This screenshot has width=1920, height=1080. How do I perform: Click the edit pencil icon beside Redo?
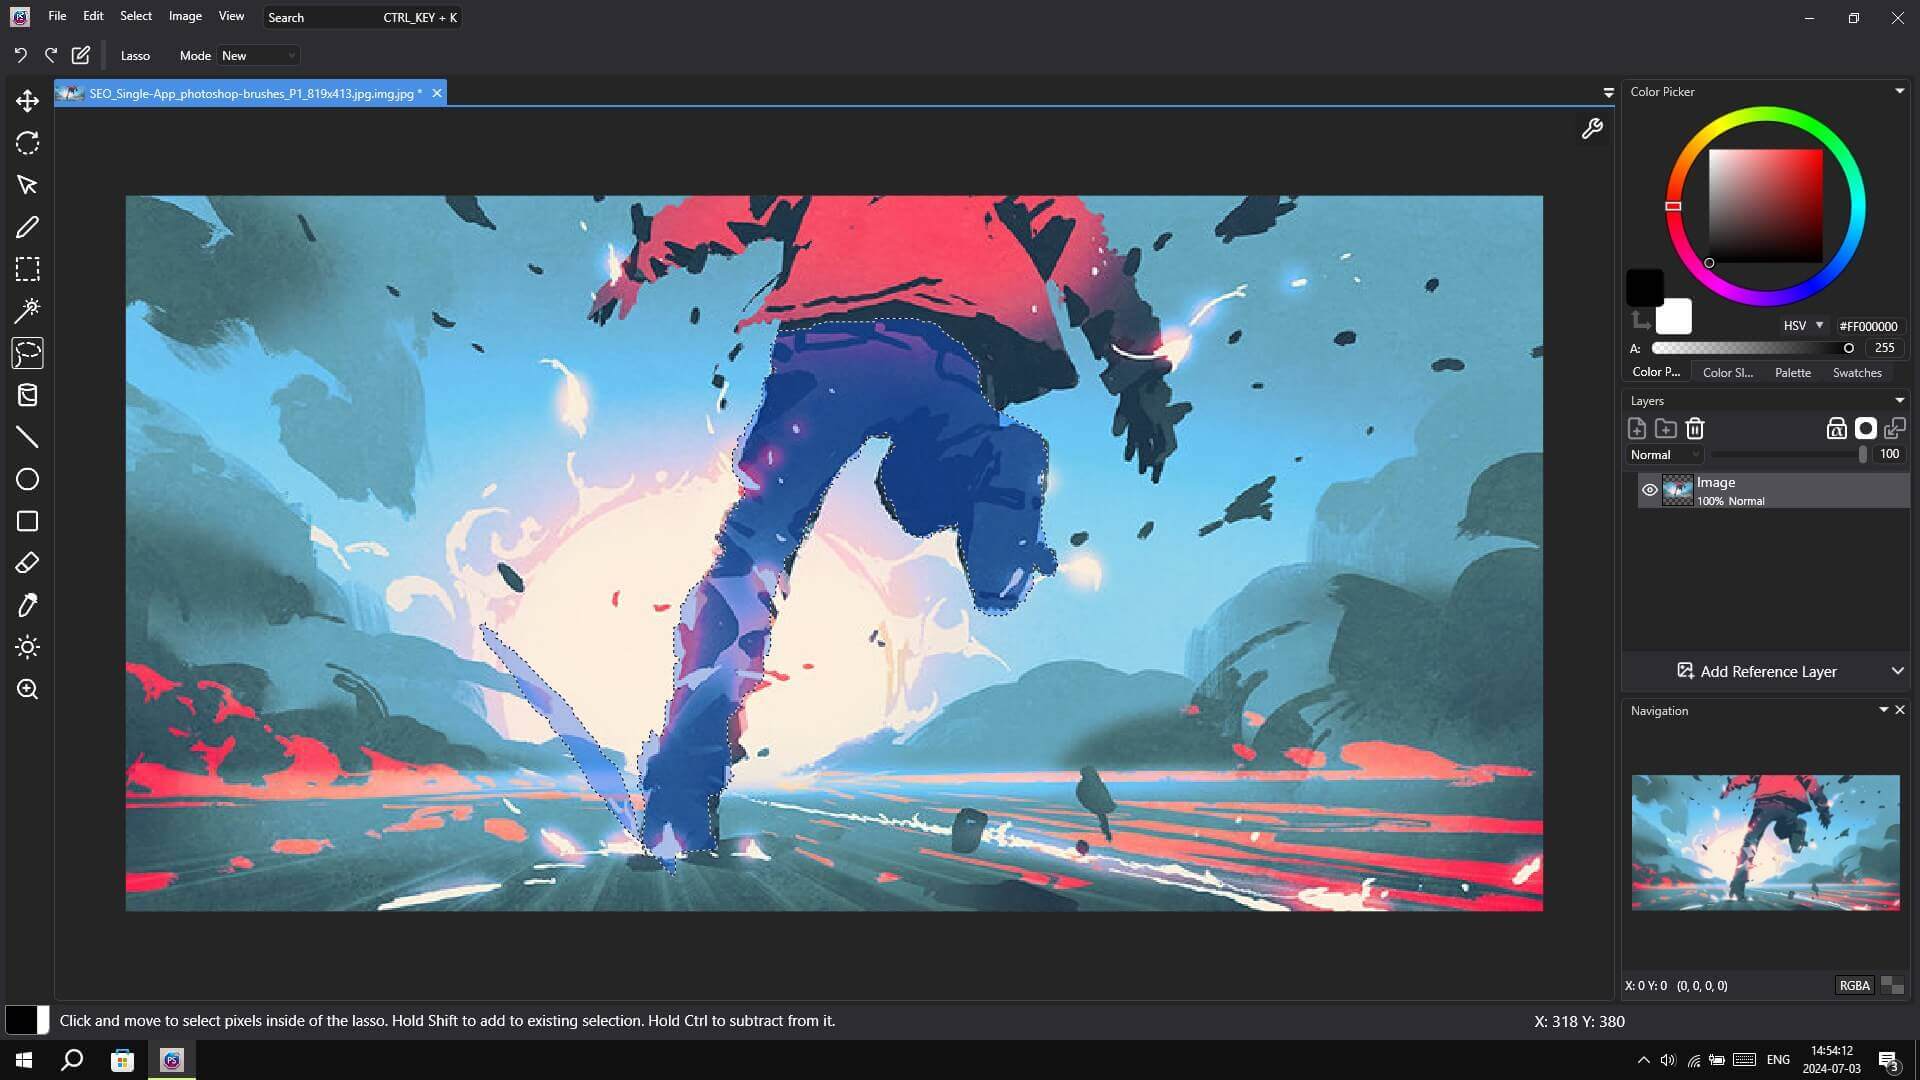coord(81,55)
